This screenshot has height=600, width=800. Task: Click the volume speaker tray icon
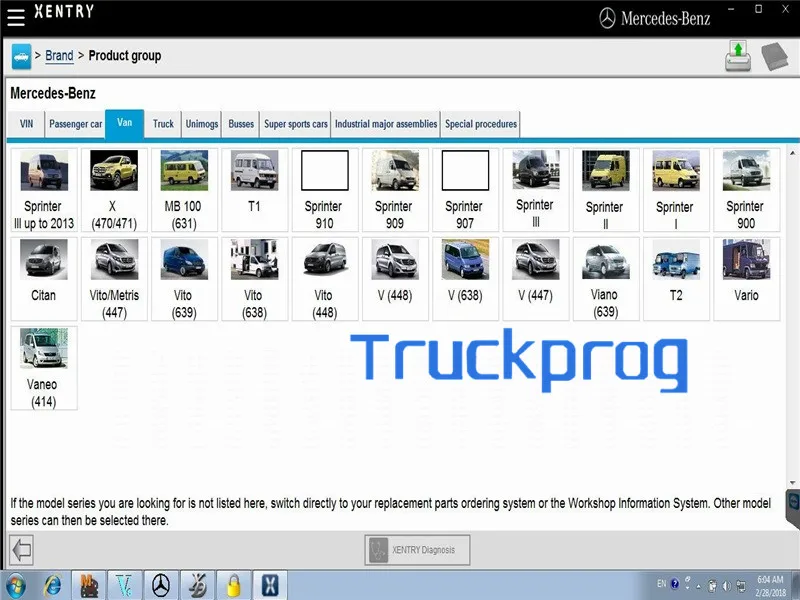click(x=727, y=586)
